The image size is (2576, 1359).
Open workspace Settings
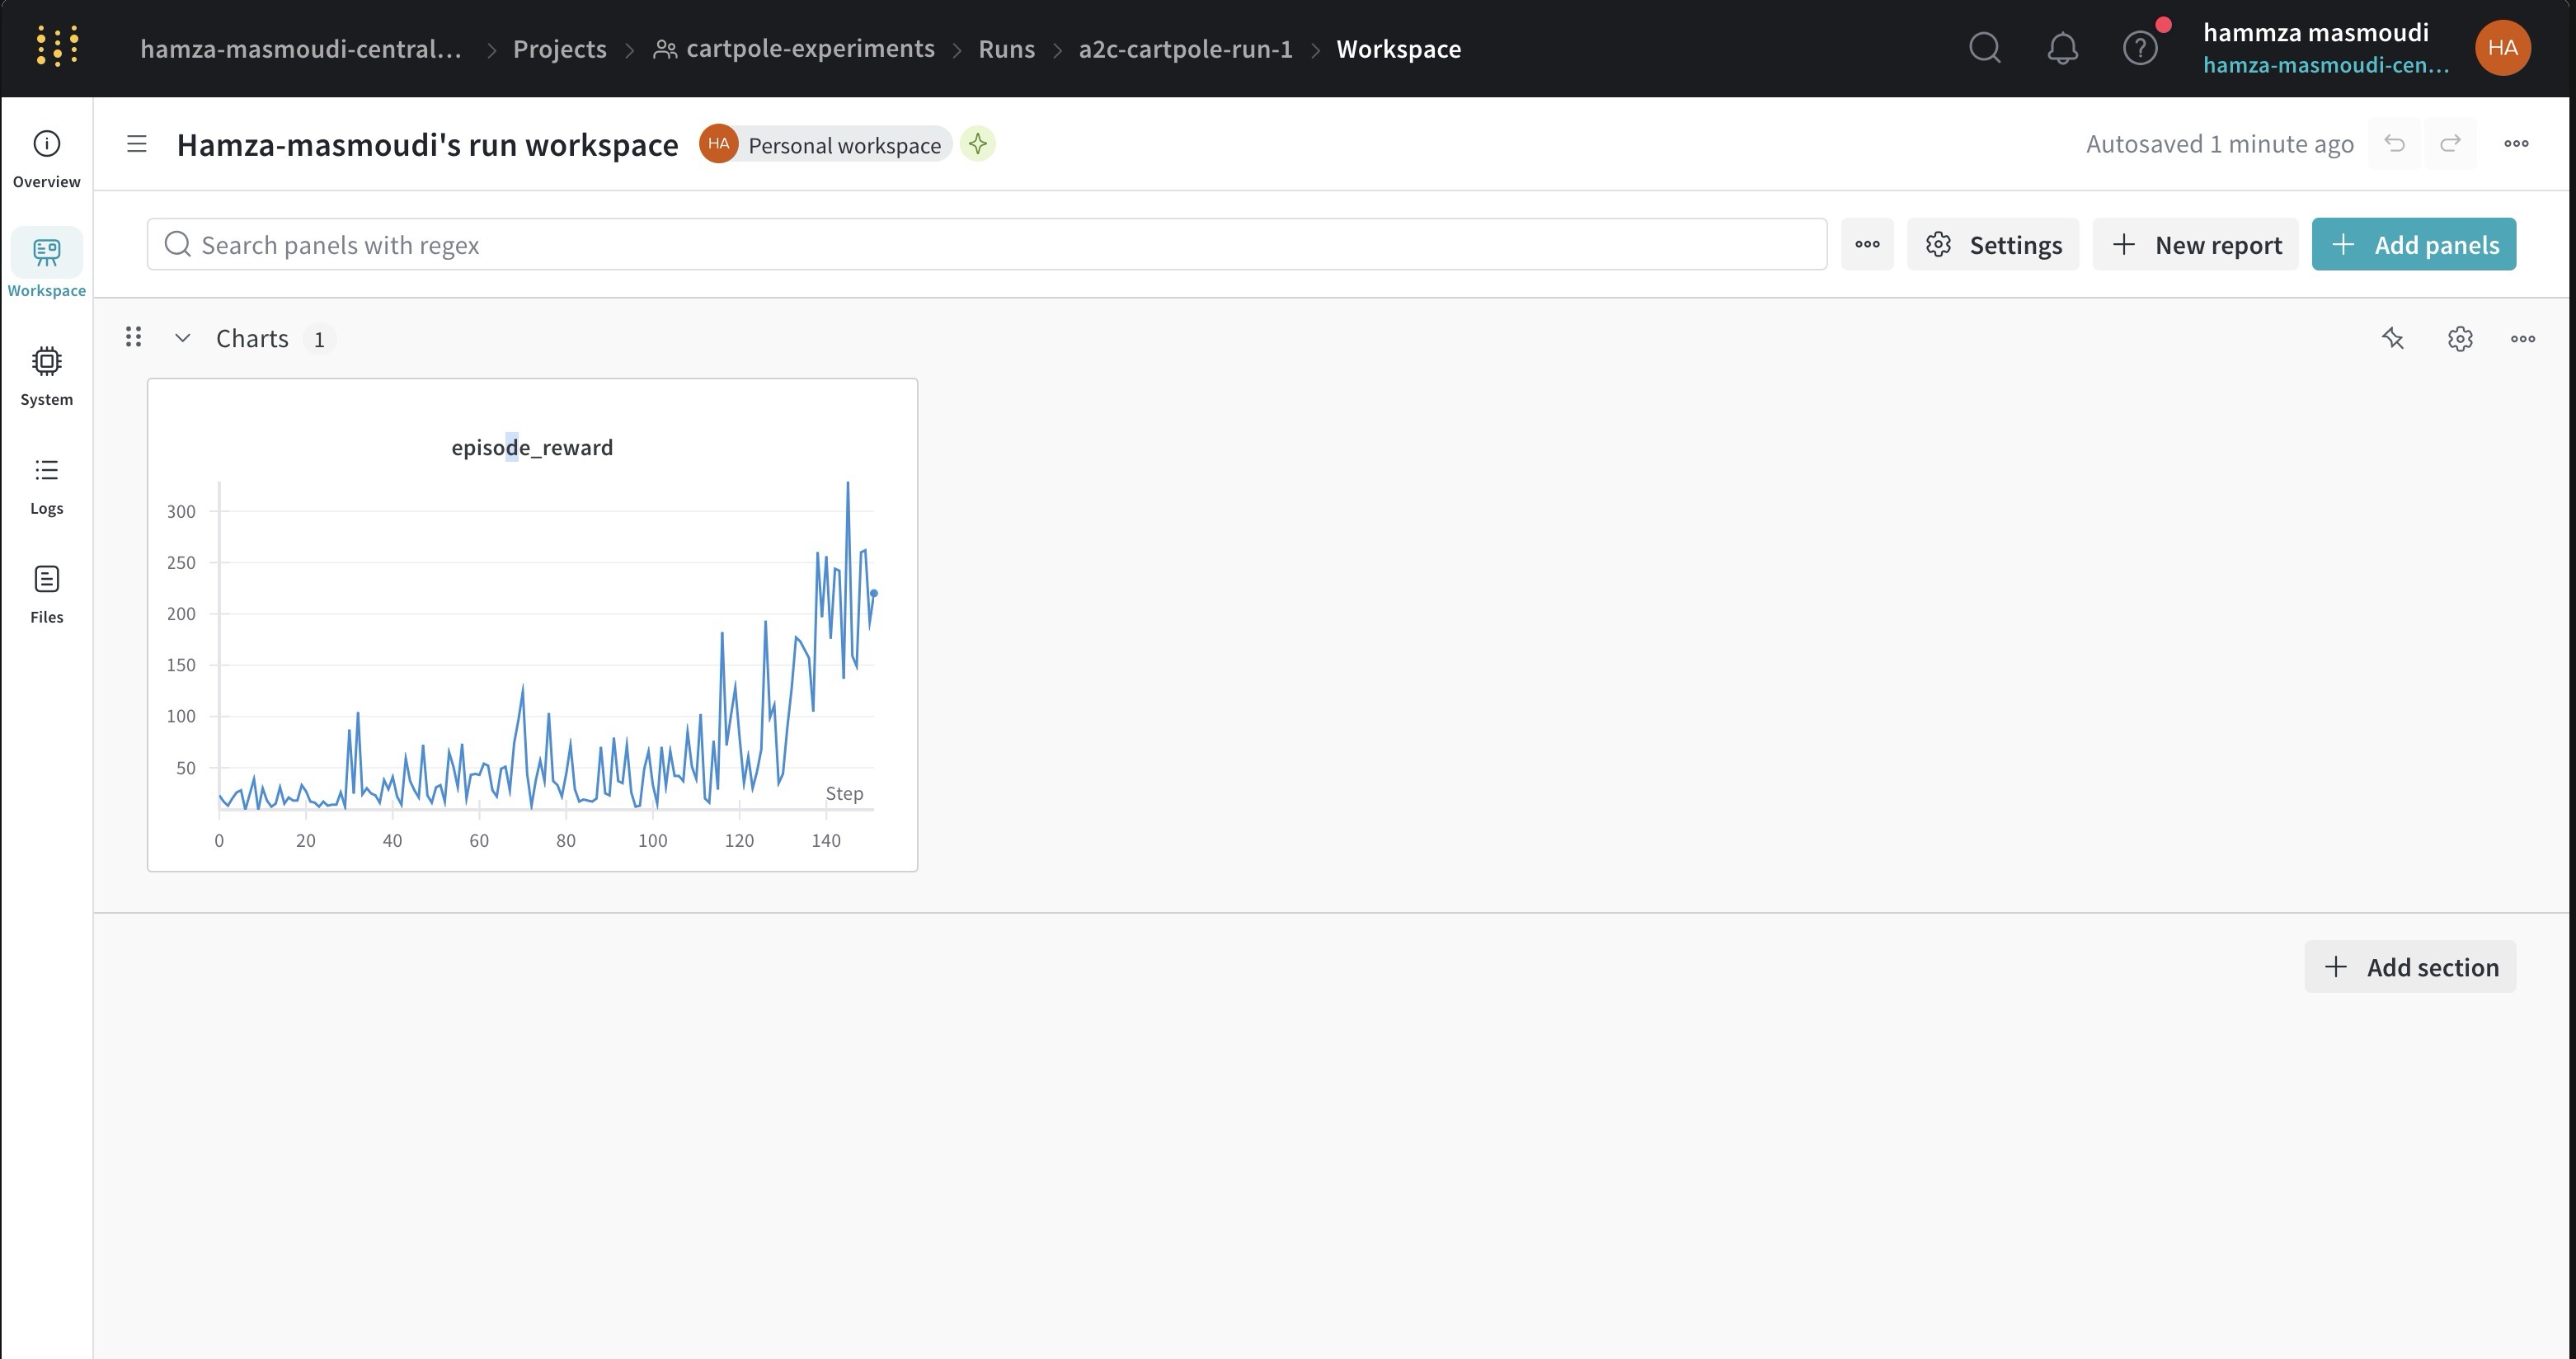click(1992, 244)
